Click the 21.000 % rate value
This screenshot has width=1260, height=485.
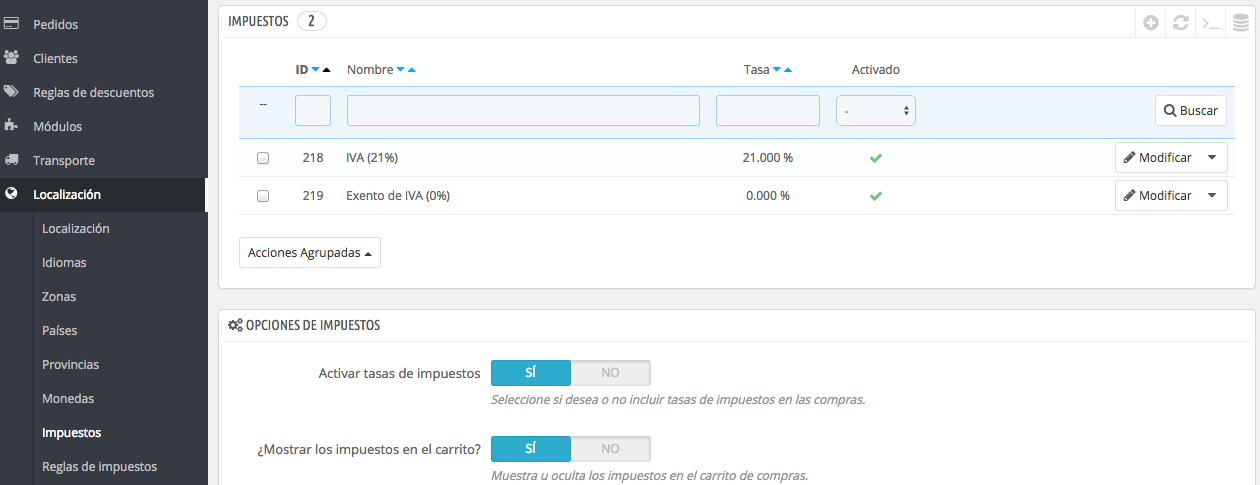(768, 158)
